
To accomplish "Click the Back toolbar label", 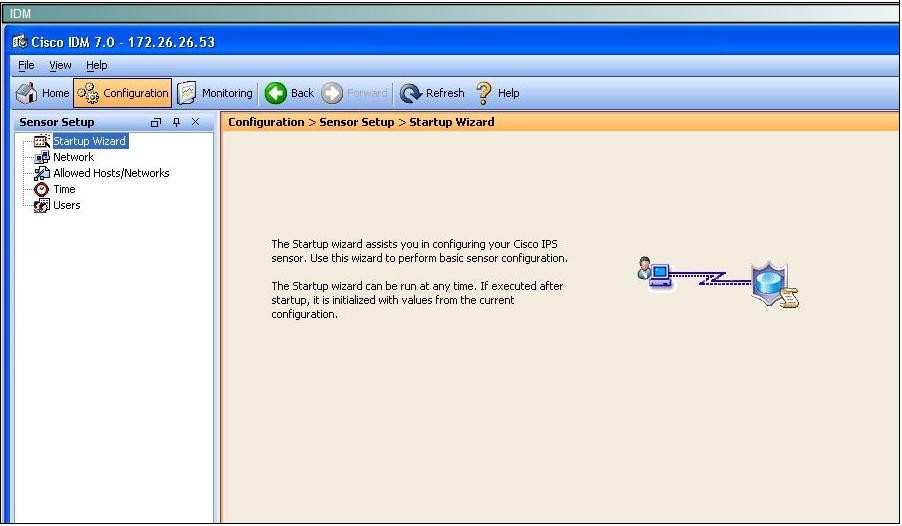I will coord(302,93).
